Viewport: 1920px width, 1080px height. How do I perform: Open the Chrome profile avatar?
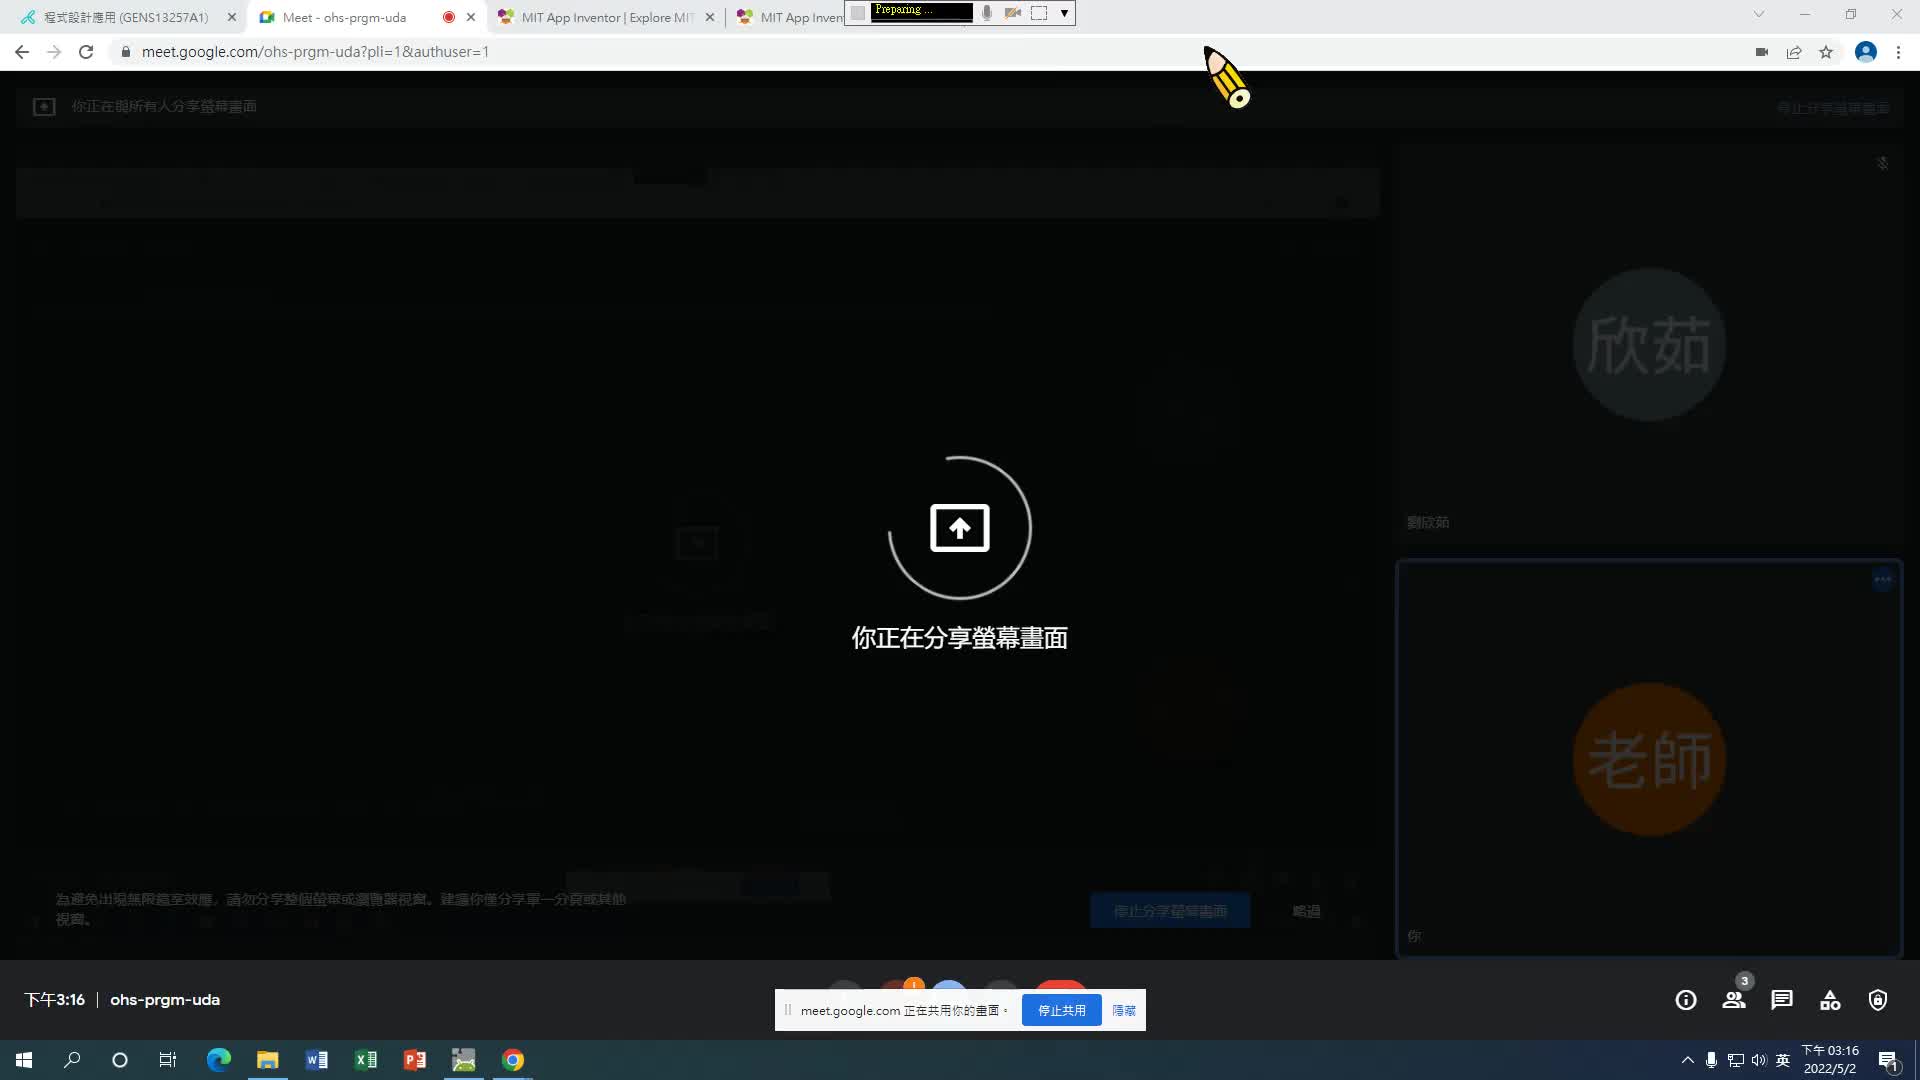click(1865, 52)
